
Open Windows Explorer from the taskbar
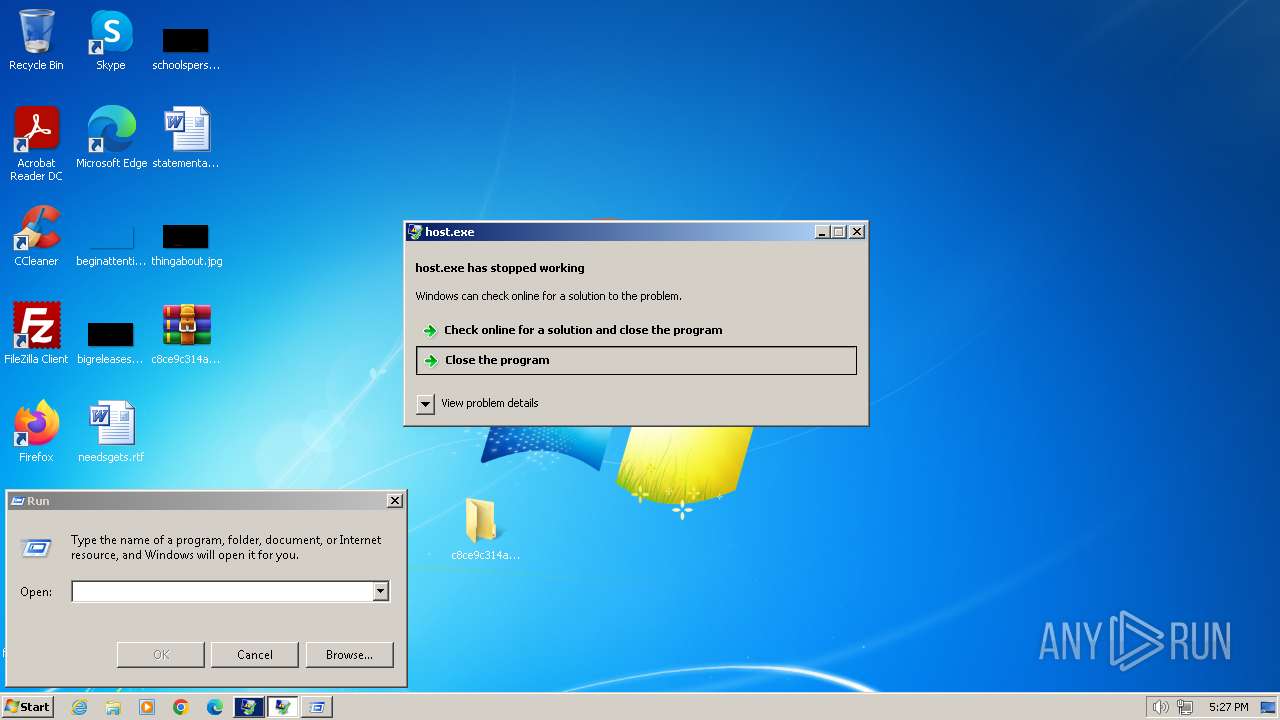pyautogui.click(x=113, y=707)
